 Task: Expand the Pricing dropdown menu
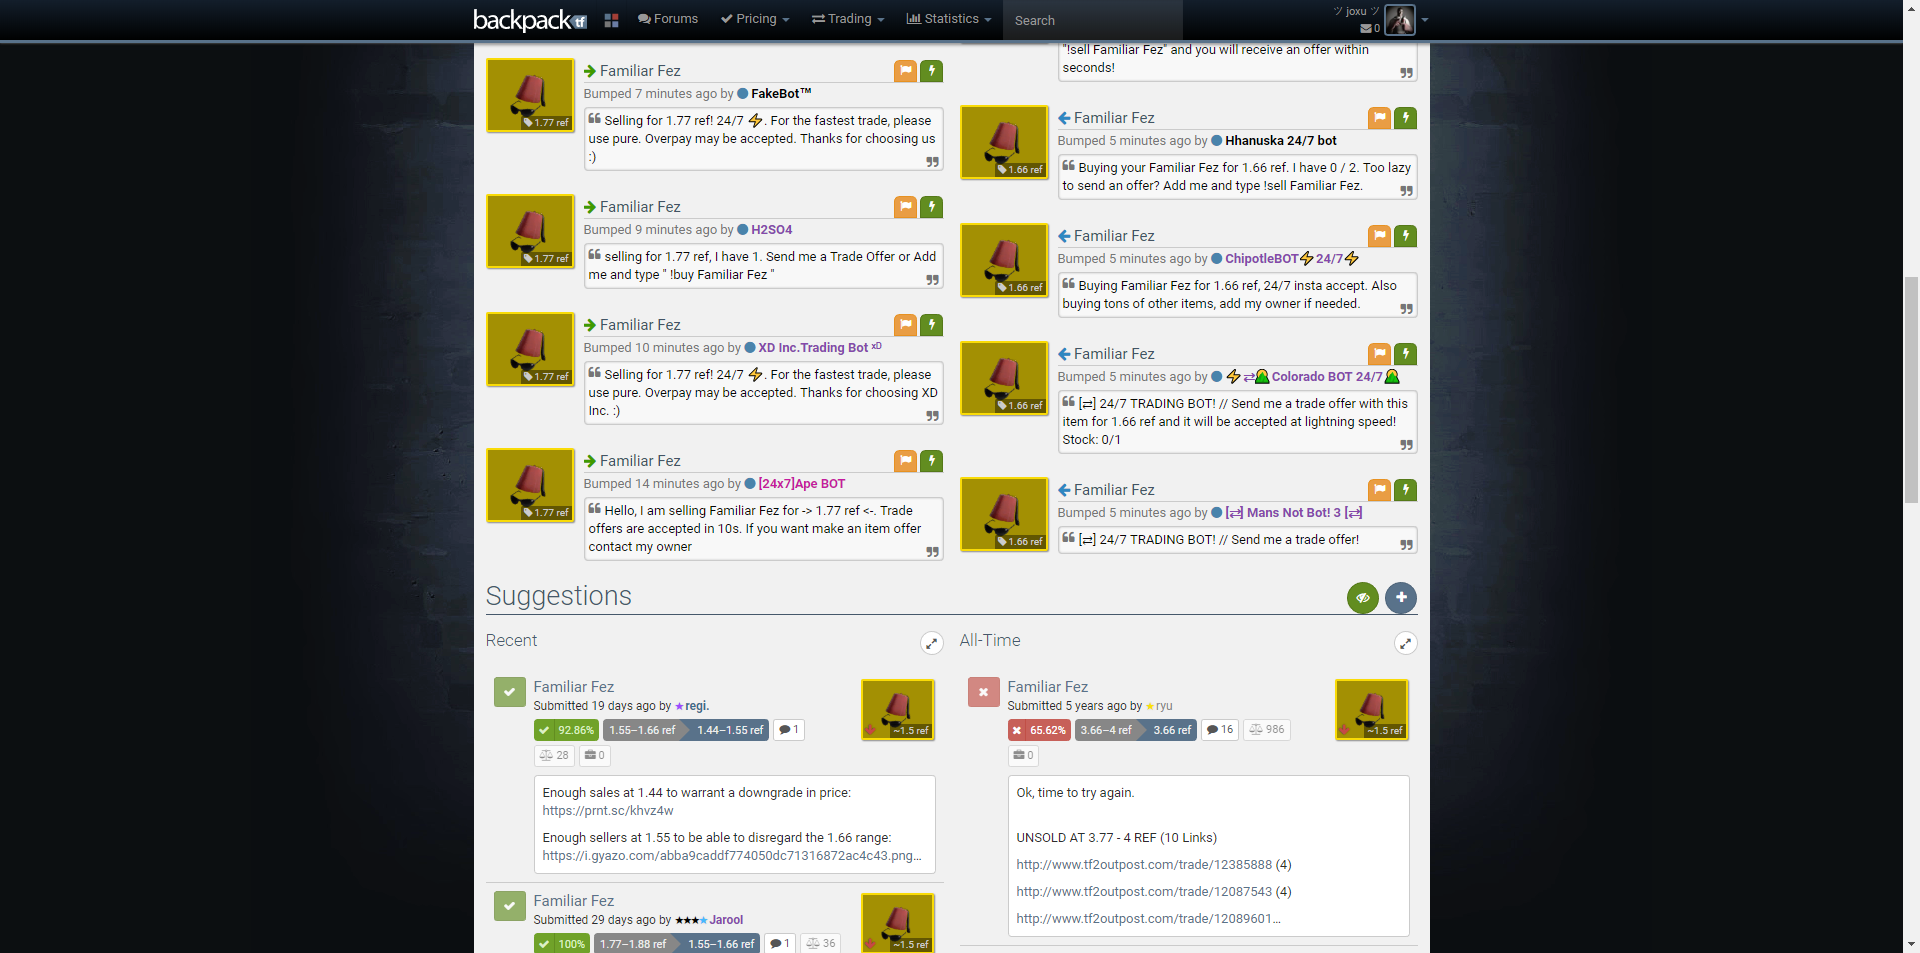point(755,19)
